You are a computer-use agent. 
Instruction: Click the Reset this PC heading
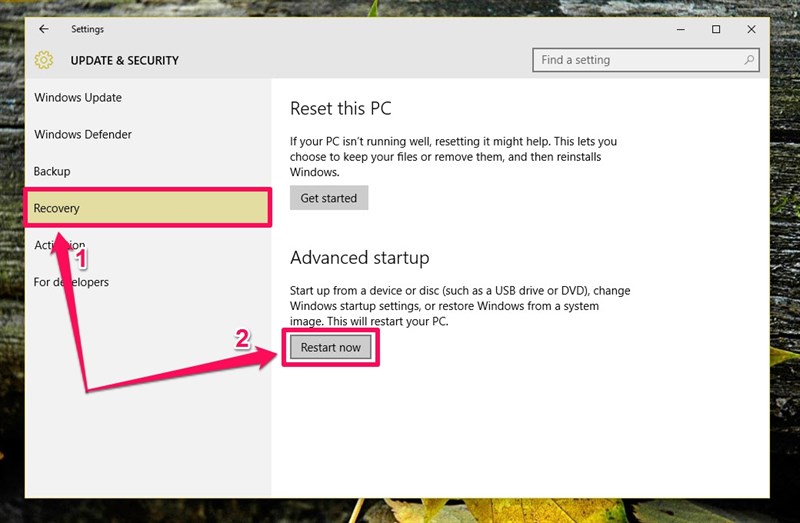pyautogui.click(x=340, y=108)
